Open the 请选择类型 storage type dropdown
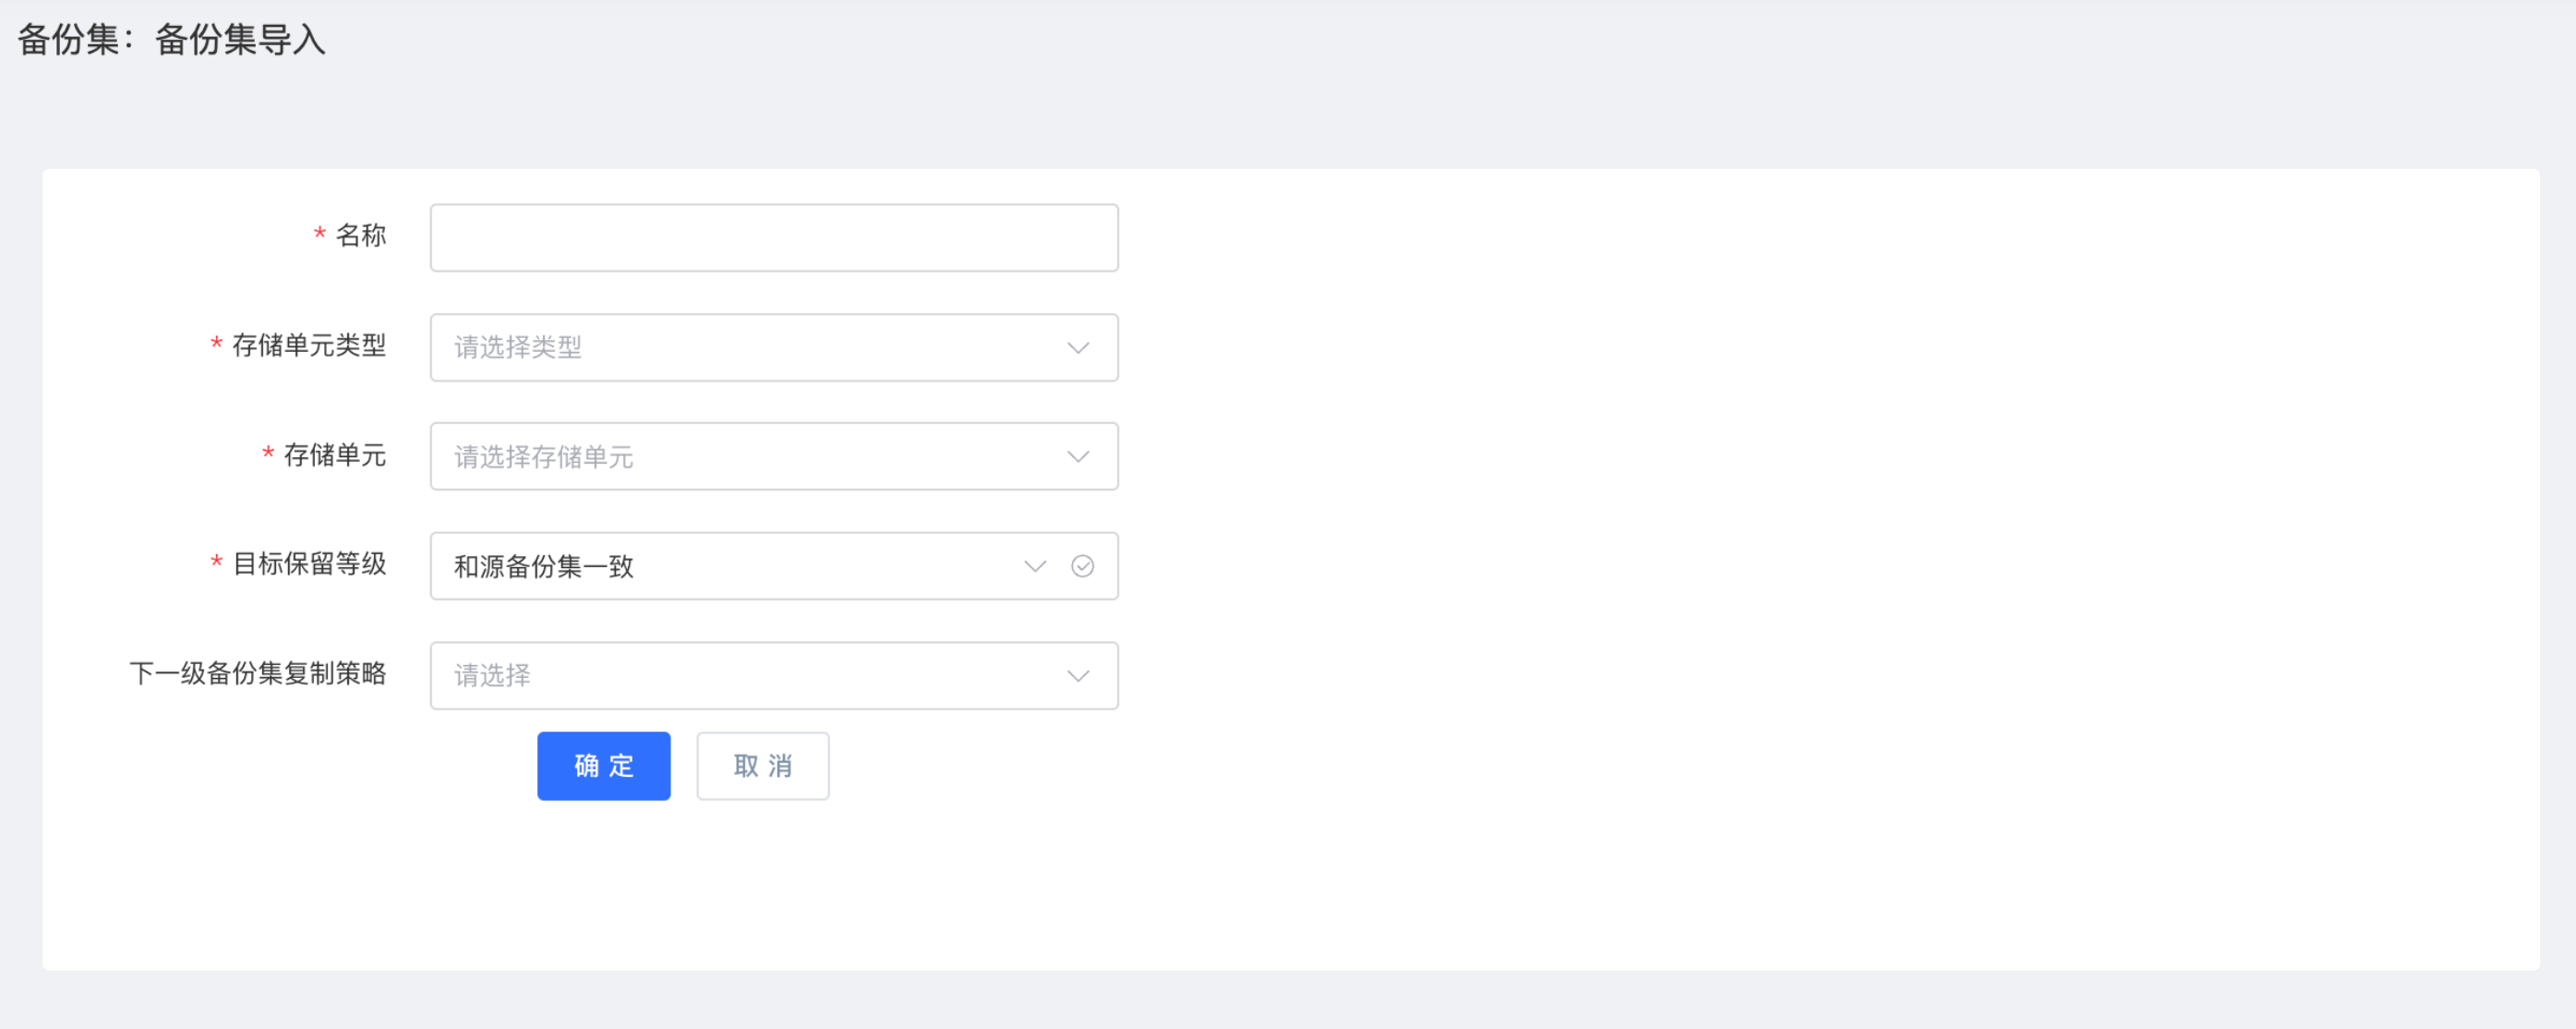Screen dimensions: 2576x1029 pos(740,348)
